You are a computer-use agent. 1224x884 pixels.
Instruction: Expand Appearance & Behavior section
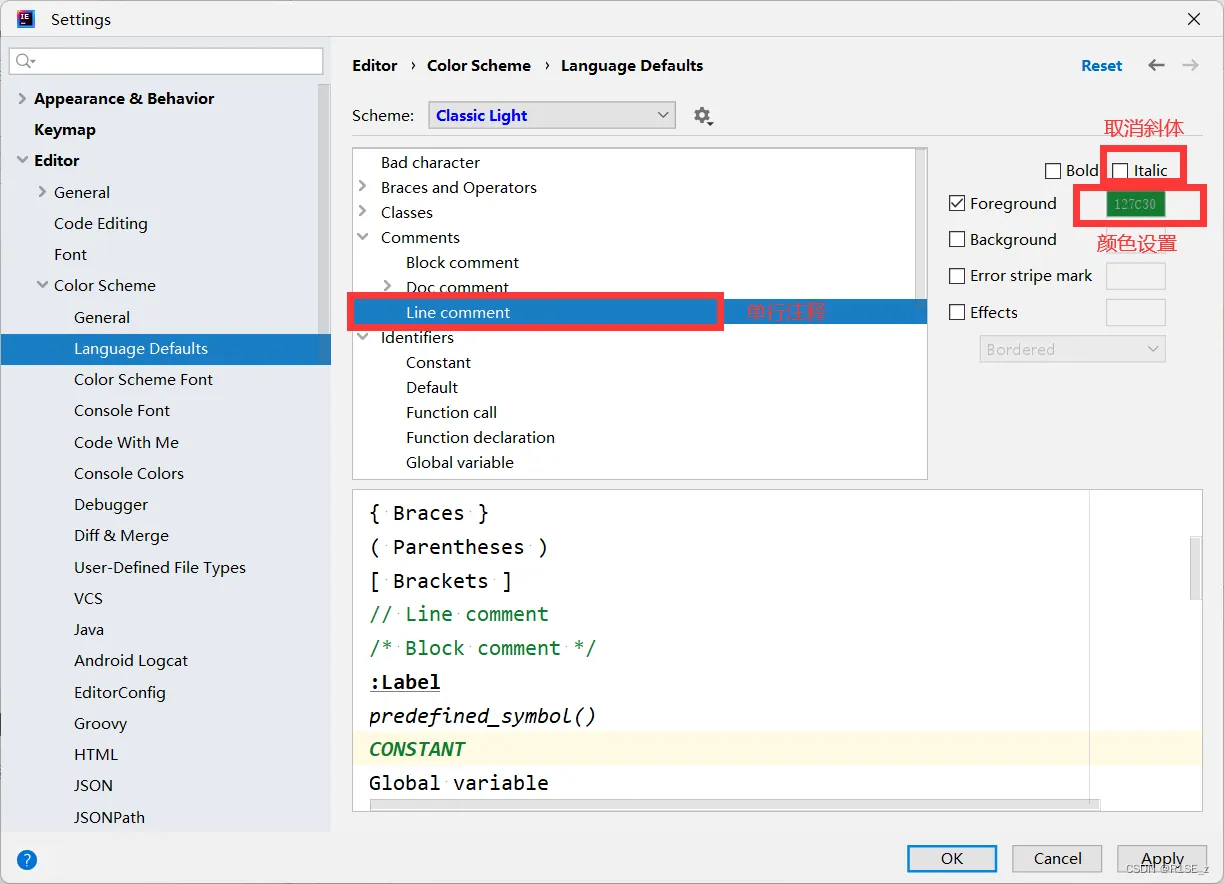point(22,99)
